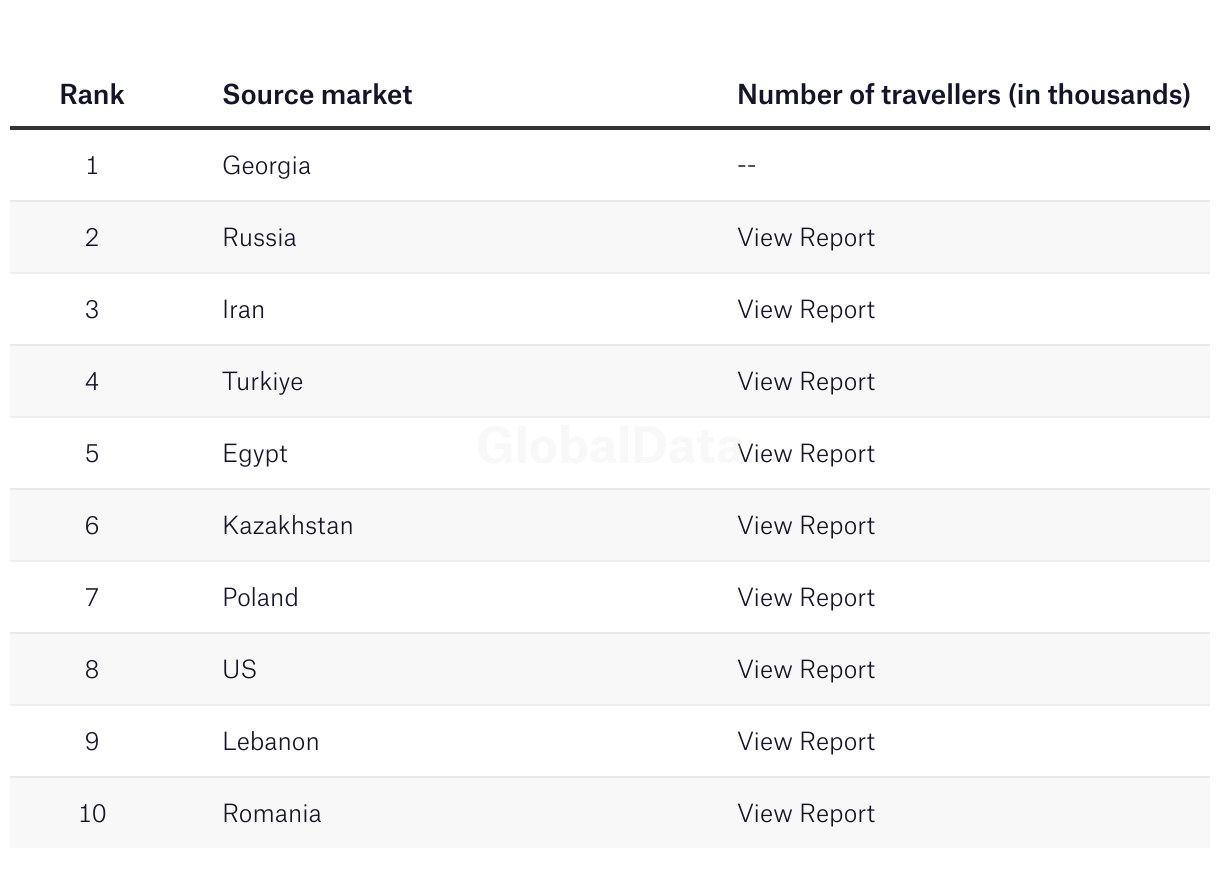Image resolution: width=1220 pixels, height=890 pixels.
Task: Click the Source market column header
Action: [317, 94]
